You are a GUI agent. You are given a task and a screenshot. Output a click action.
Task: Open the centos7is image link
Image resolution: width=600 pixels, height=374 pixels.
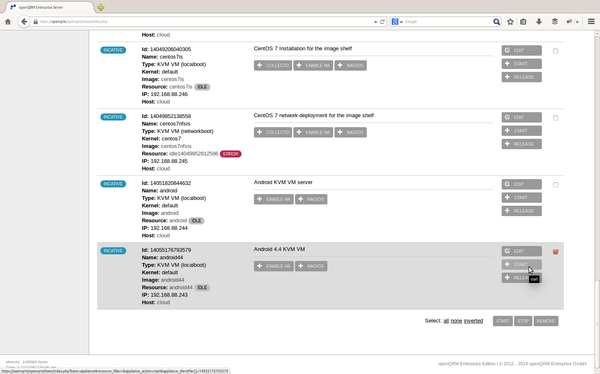(172, 79)
